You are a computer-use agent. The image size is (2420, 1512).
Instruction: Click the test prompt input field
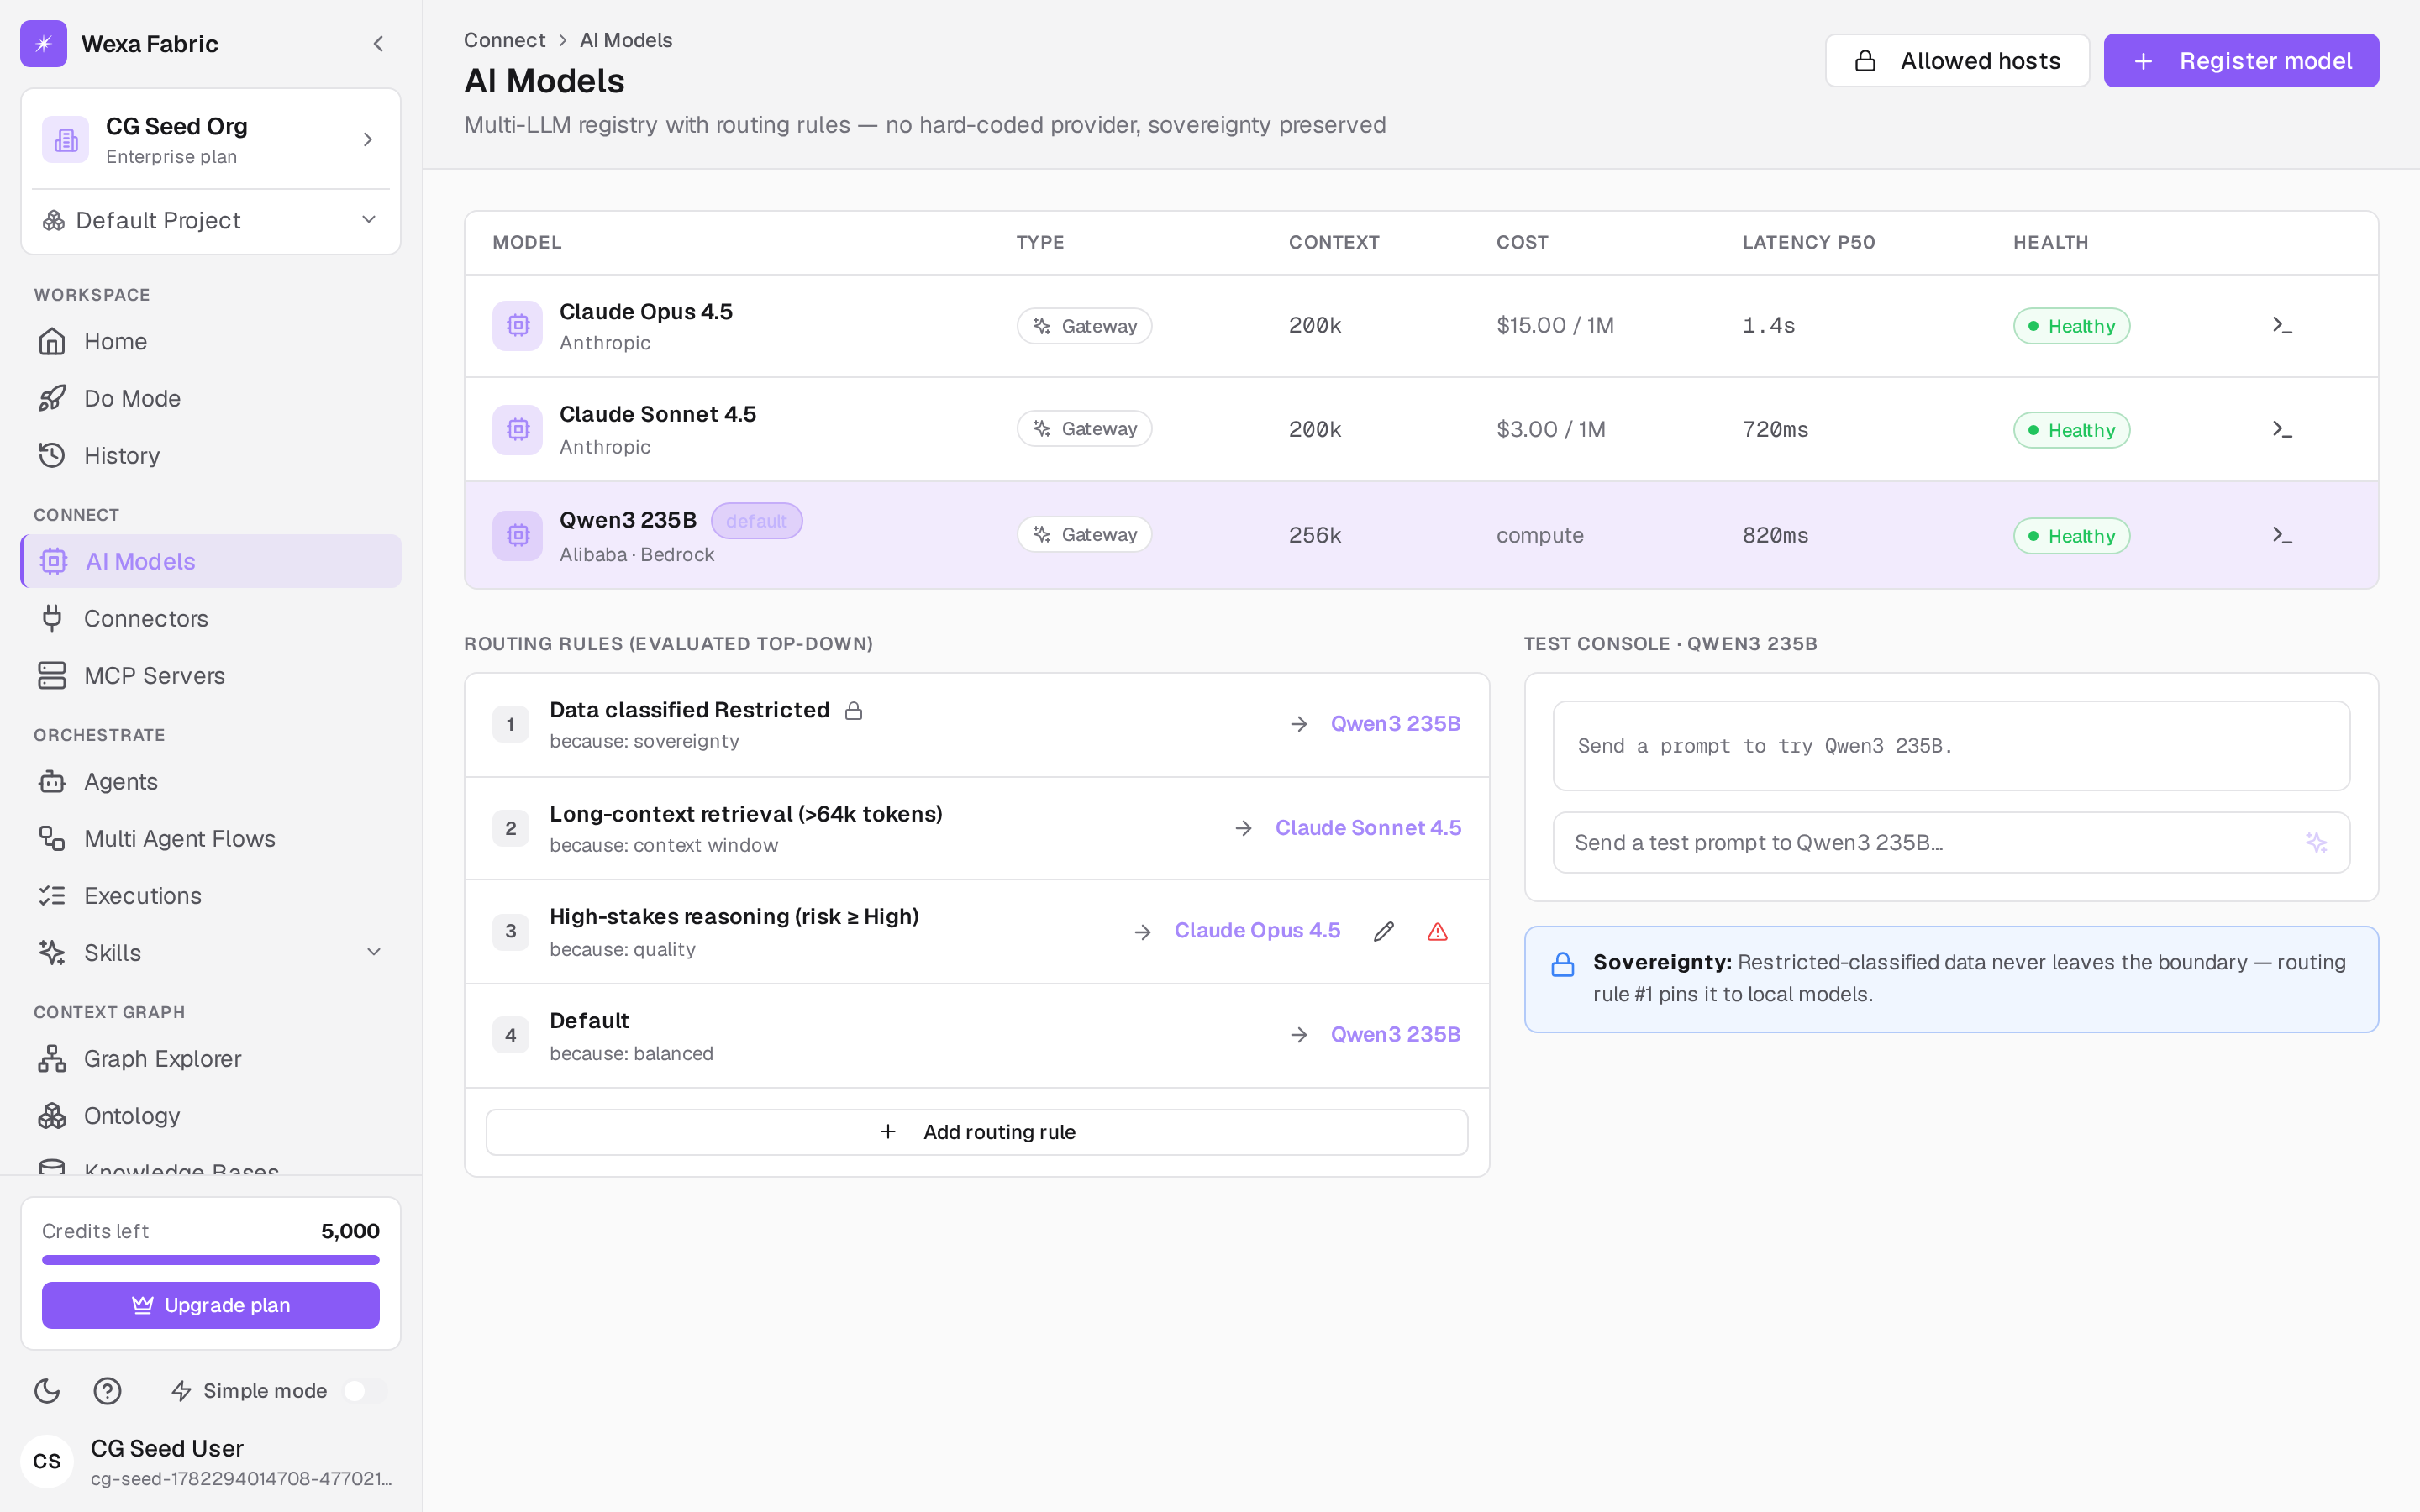(1951, 843)
